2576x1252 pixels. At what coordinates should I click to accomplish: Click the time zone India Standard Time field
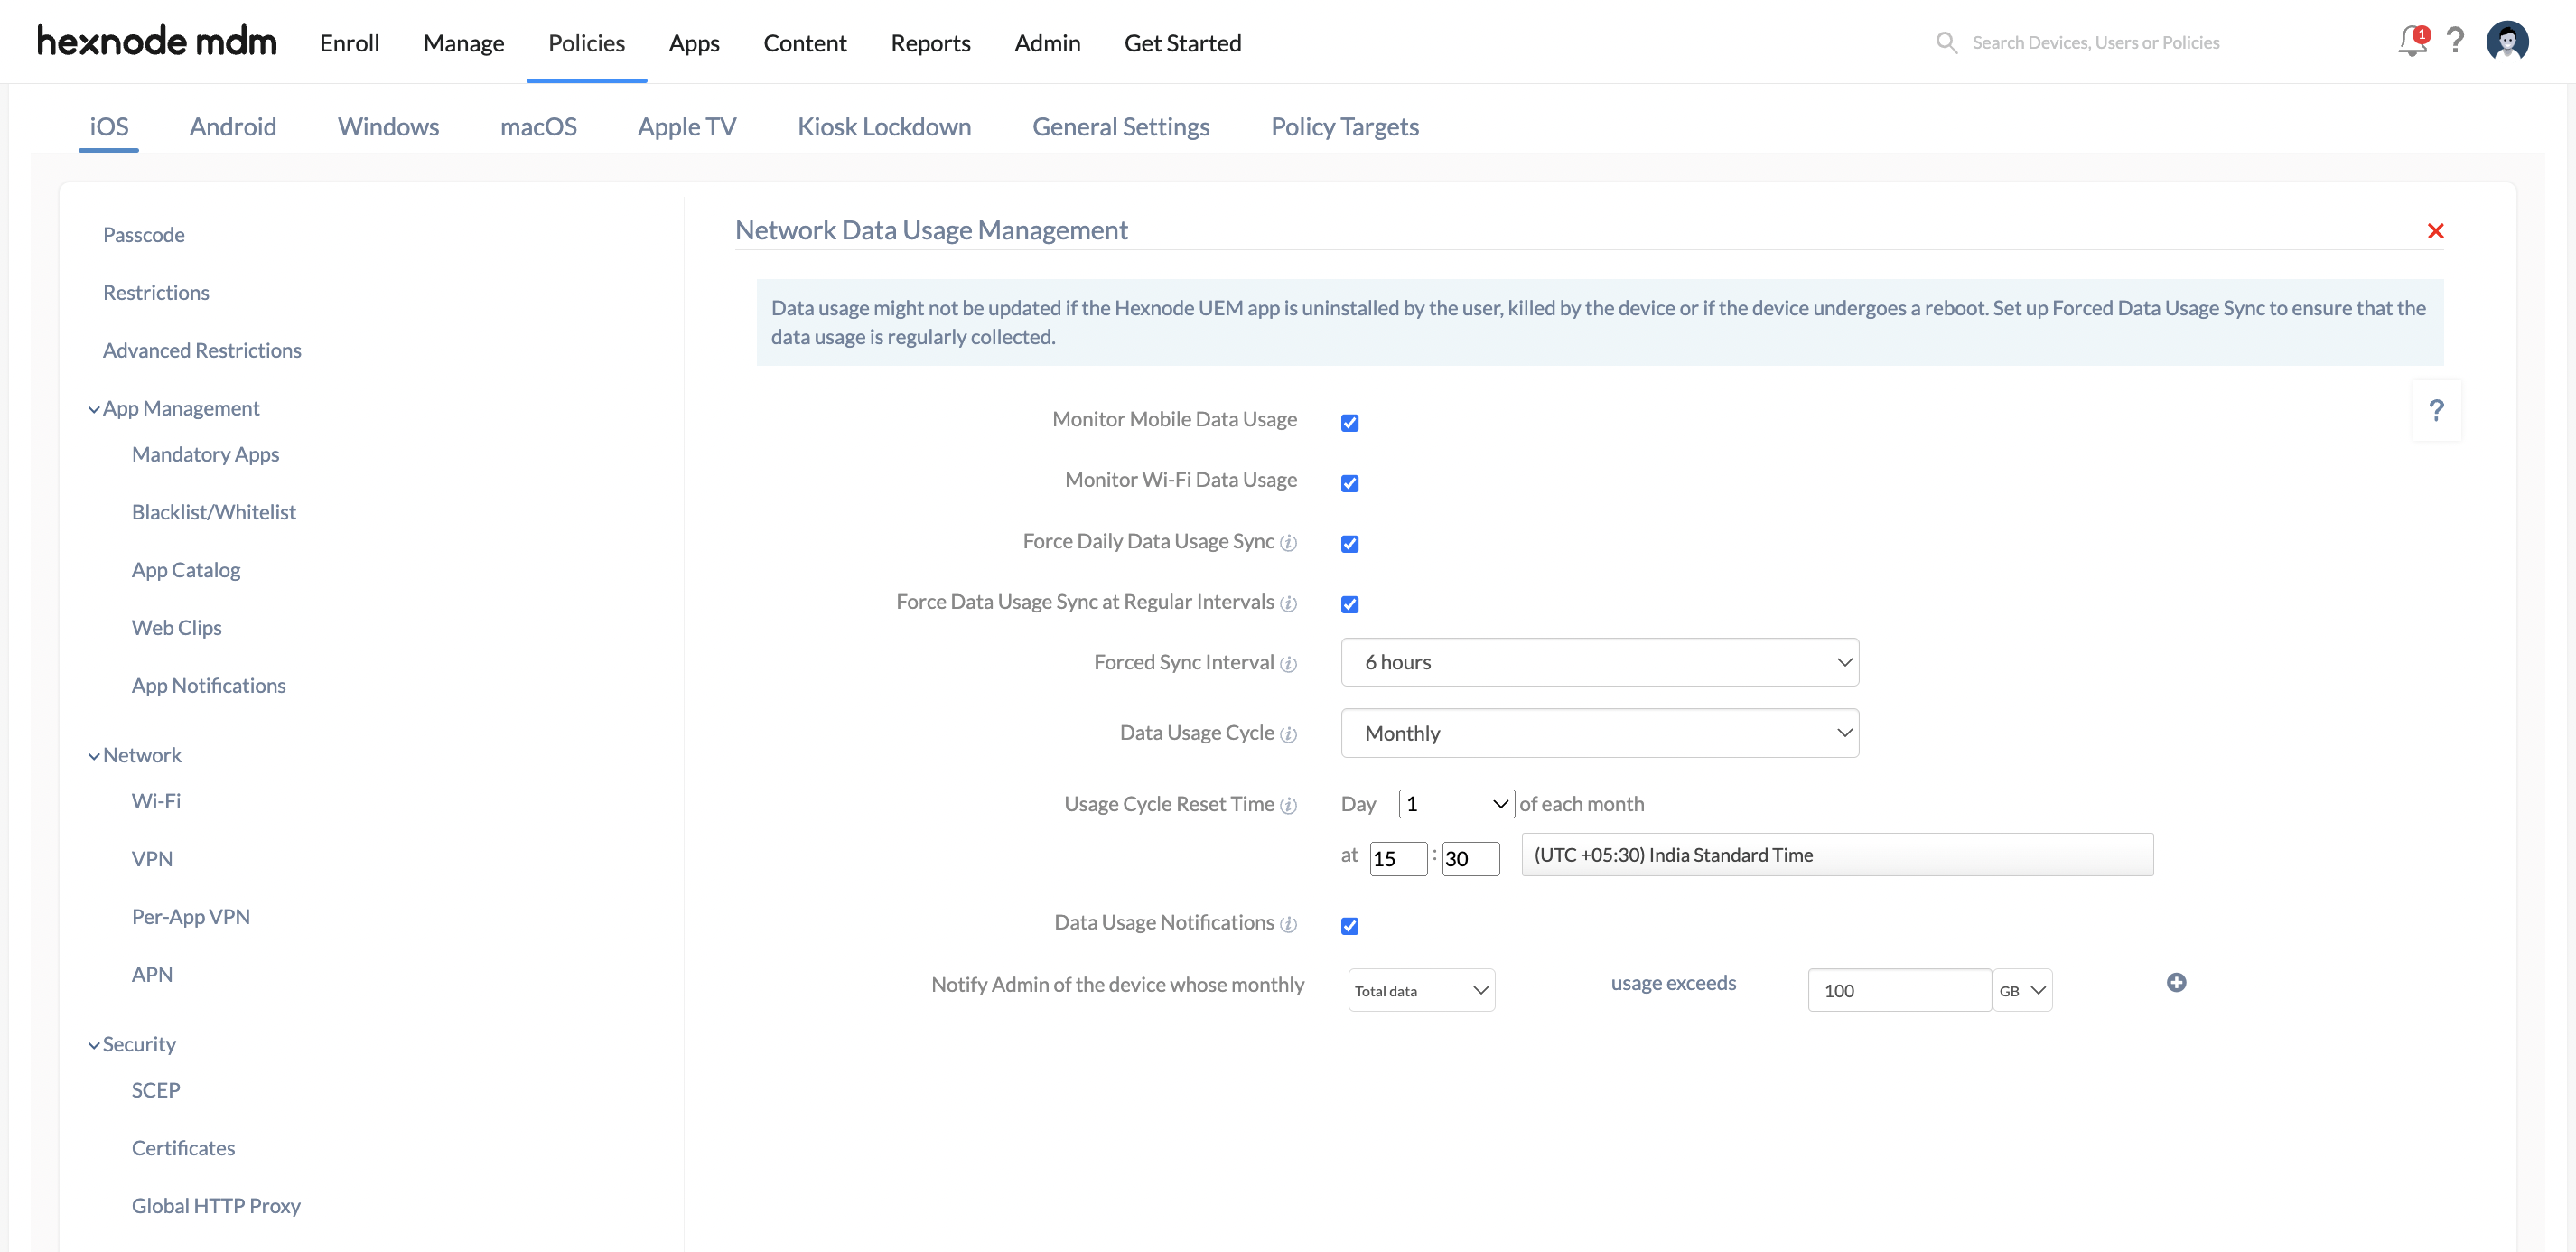pyautogui.click(x=1837, y=855)
